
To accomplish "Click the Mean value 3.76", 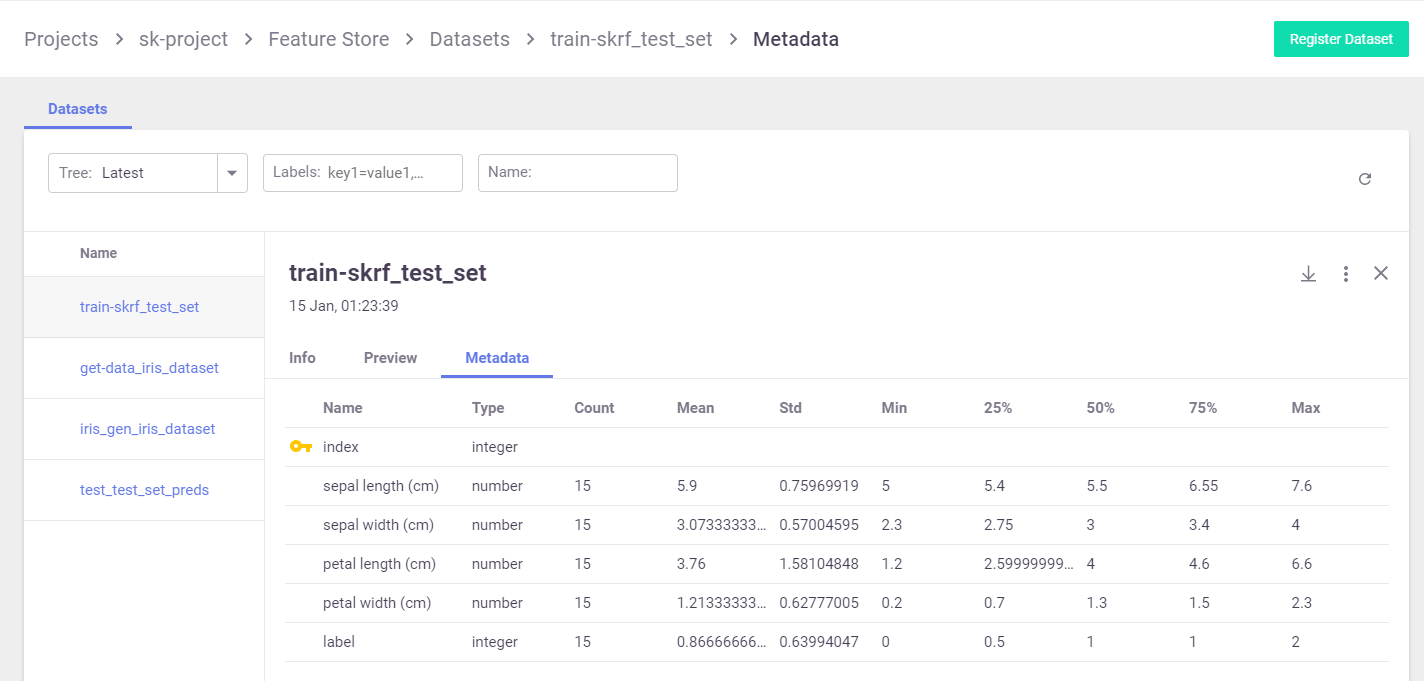I will (691, 564).
